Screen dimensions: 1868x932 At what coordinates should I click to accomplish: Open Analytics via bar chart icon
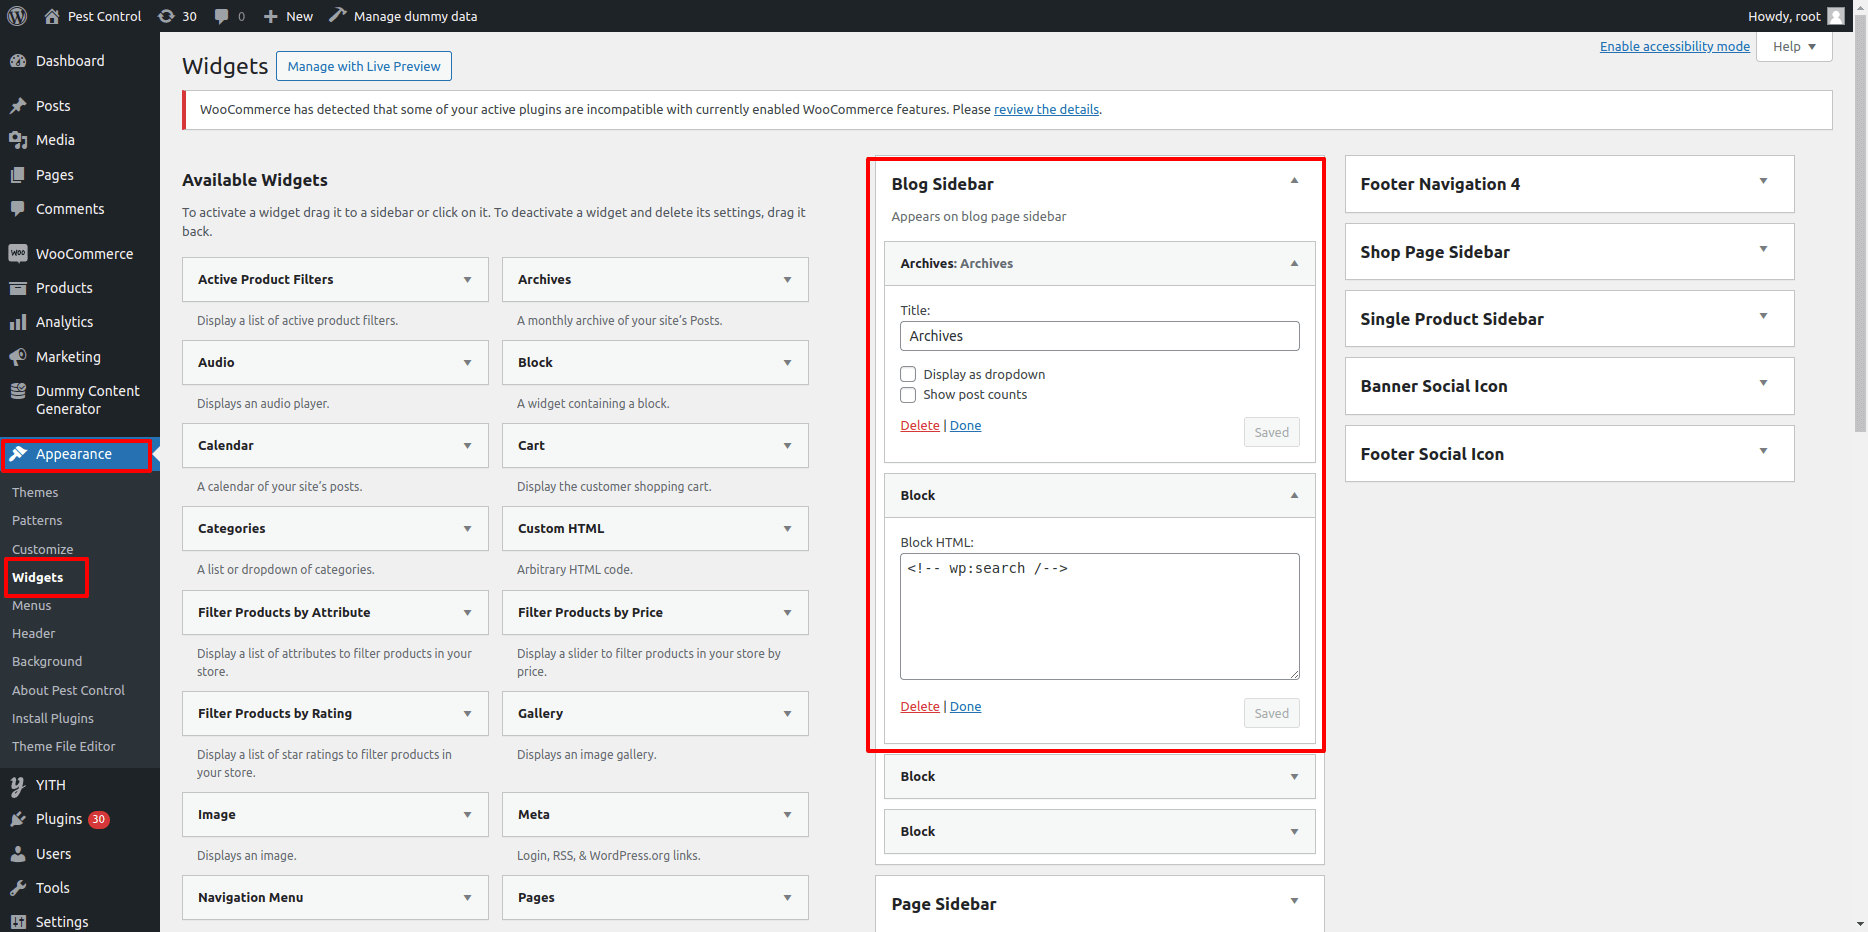[x=18, y=322]
